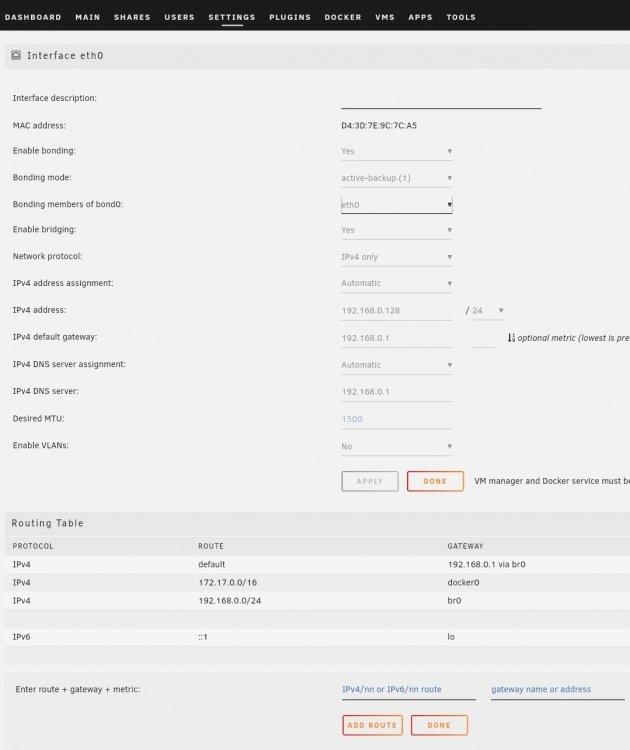
Task: Open Bonding members of bond0 dropdown
Action: tap(397, 205)
